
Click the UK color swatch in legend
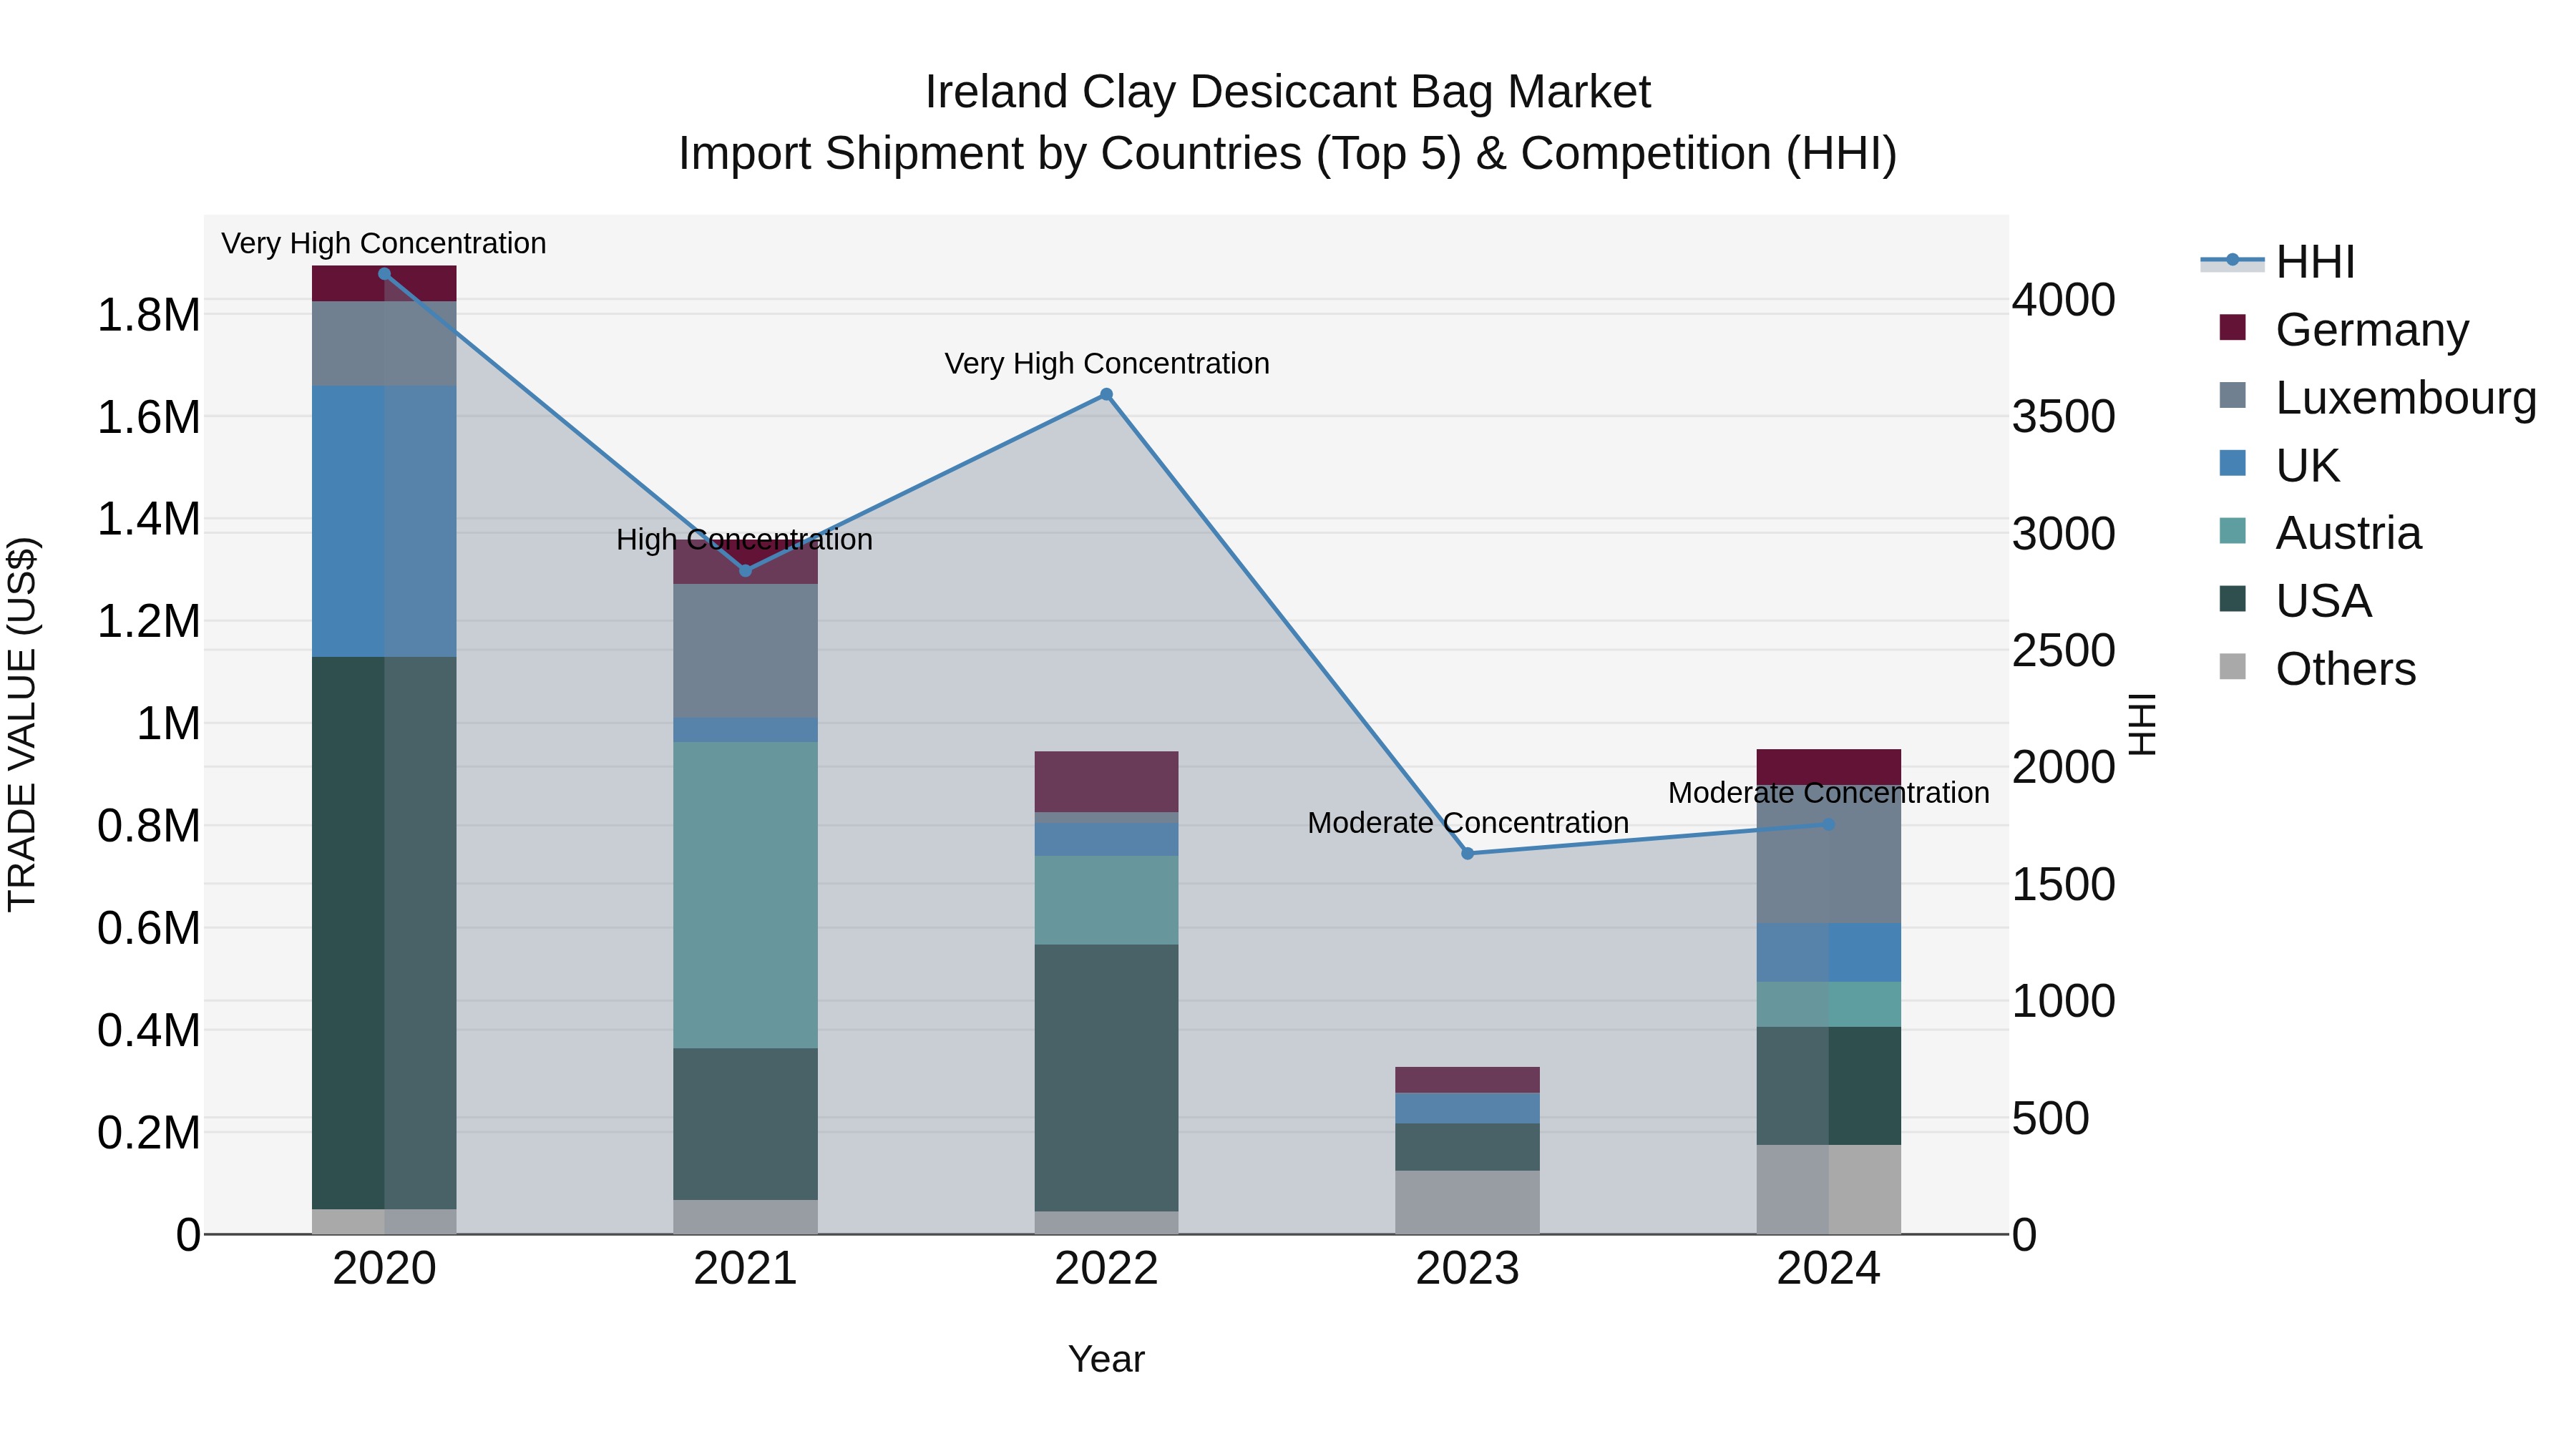[x=2232, y=463]
